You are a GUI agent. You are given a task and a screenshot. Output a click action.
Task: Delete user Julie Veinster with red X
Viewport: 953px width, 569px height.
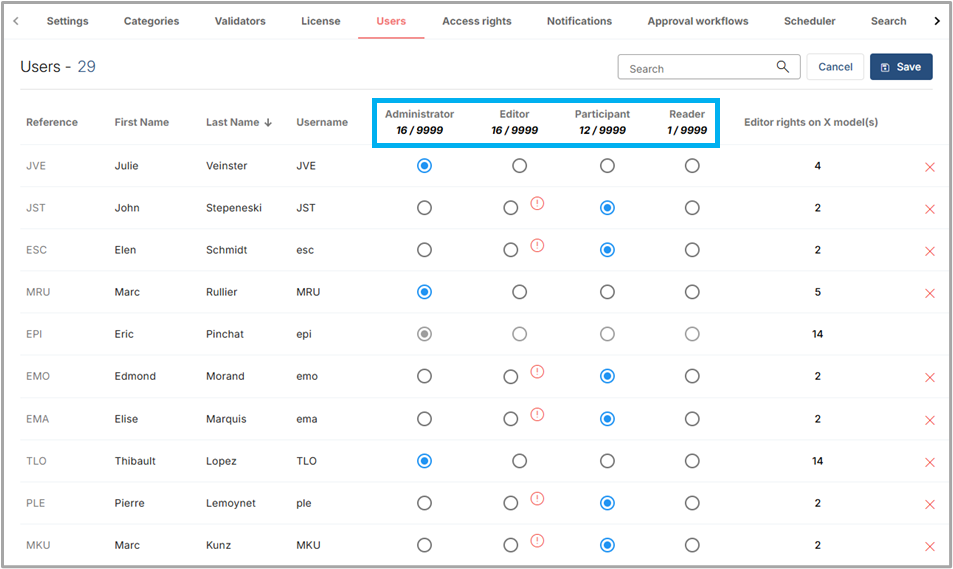point(930,167)
